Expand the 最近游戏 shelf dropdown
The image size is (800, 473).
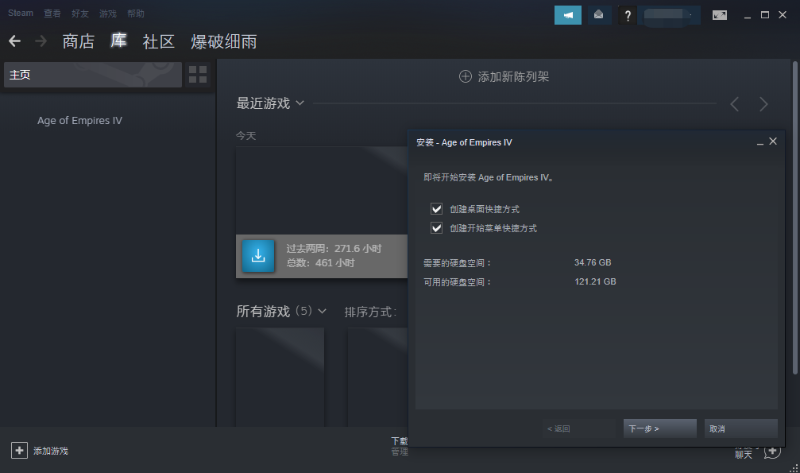300,103
